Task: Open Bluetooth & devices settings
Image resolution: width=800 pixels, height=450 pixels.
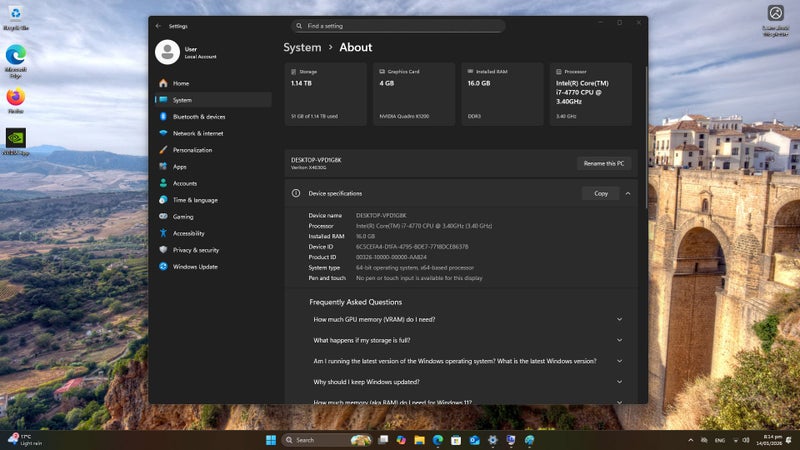Action: click(213, 117)
